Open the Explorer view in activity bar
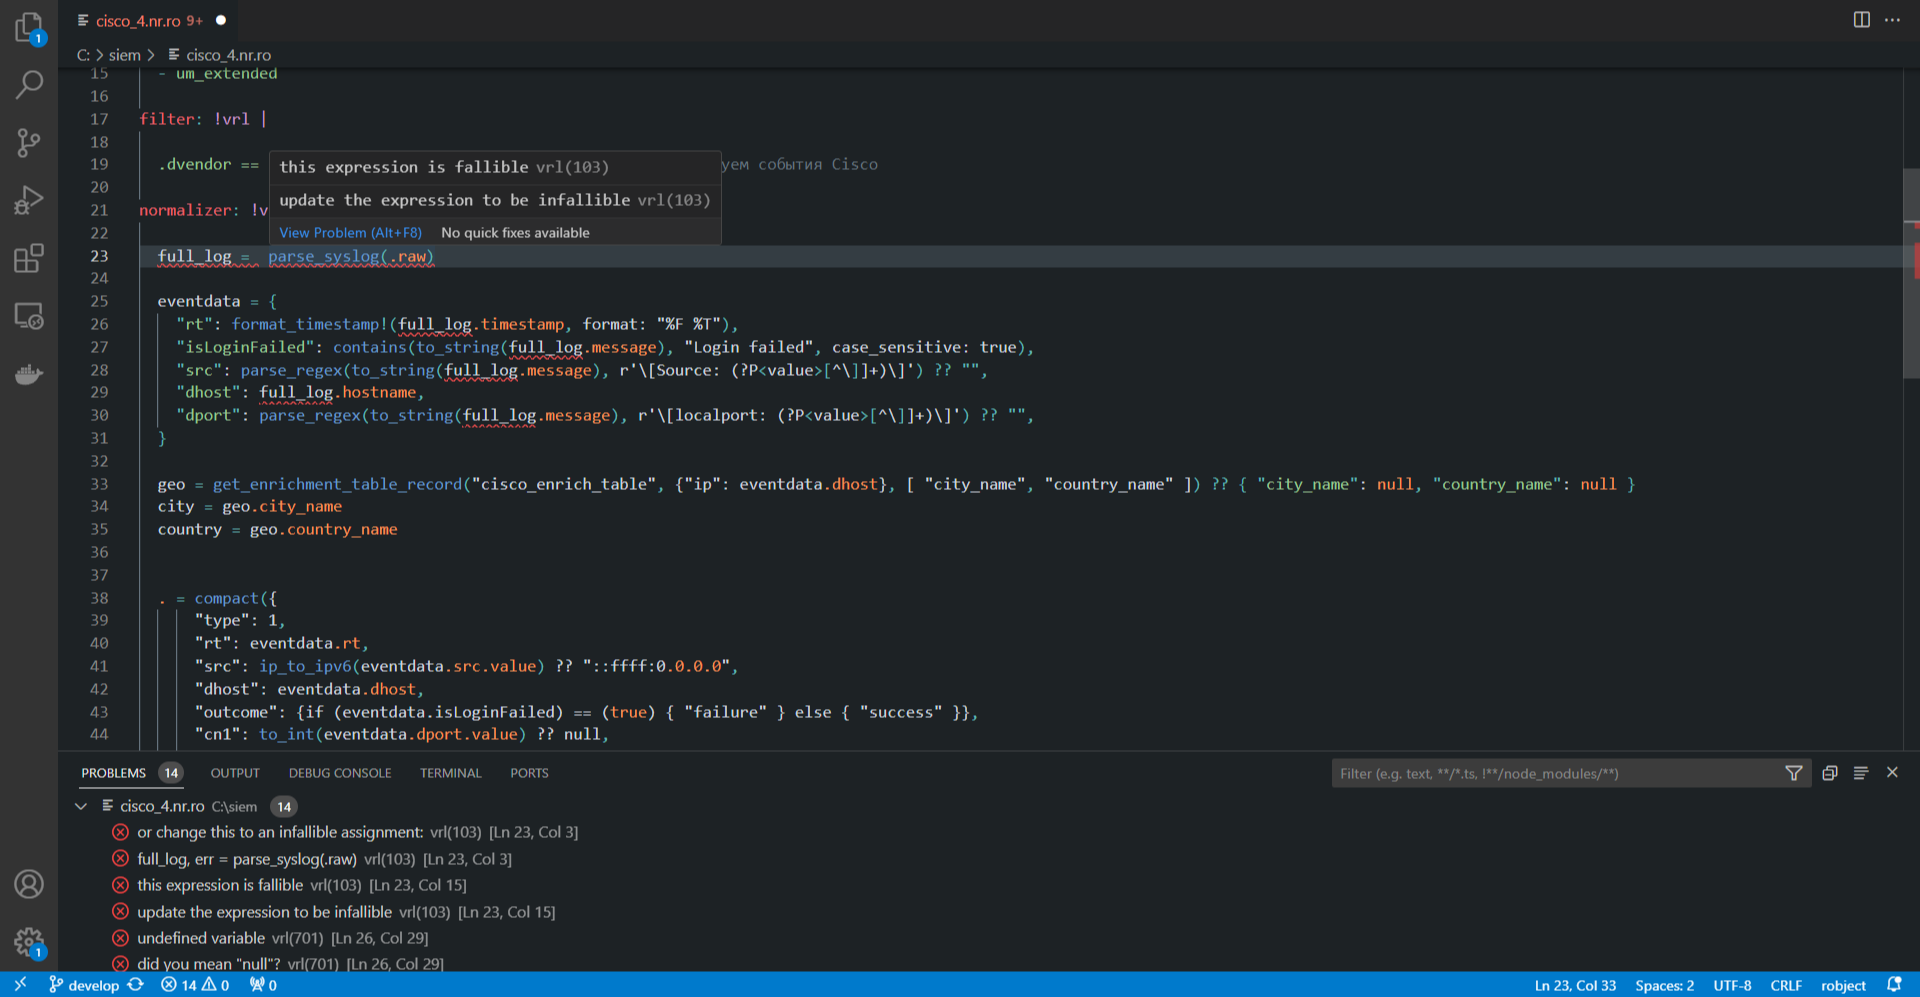The image size is (1920, 997). (x=29, y=27)
